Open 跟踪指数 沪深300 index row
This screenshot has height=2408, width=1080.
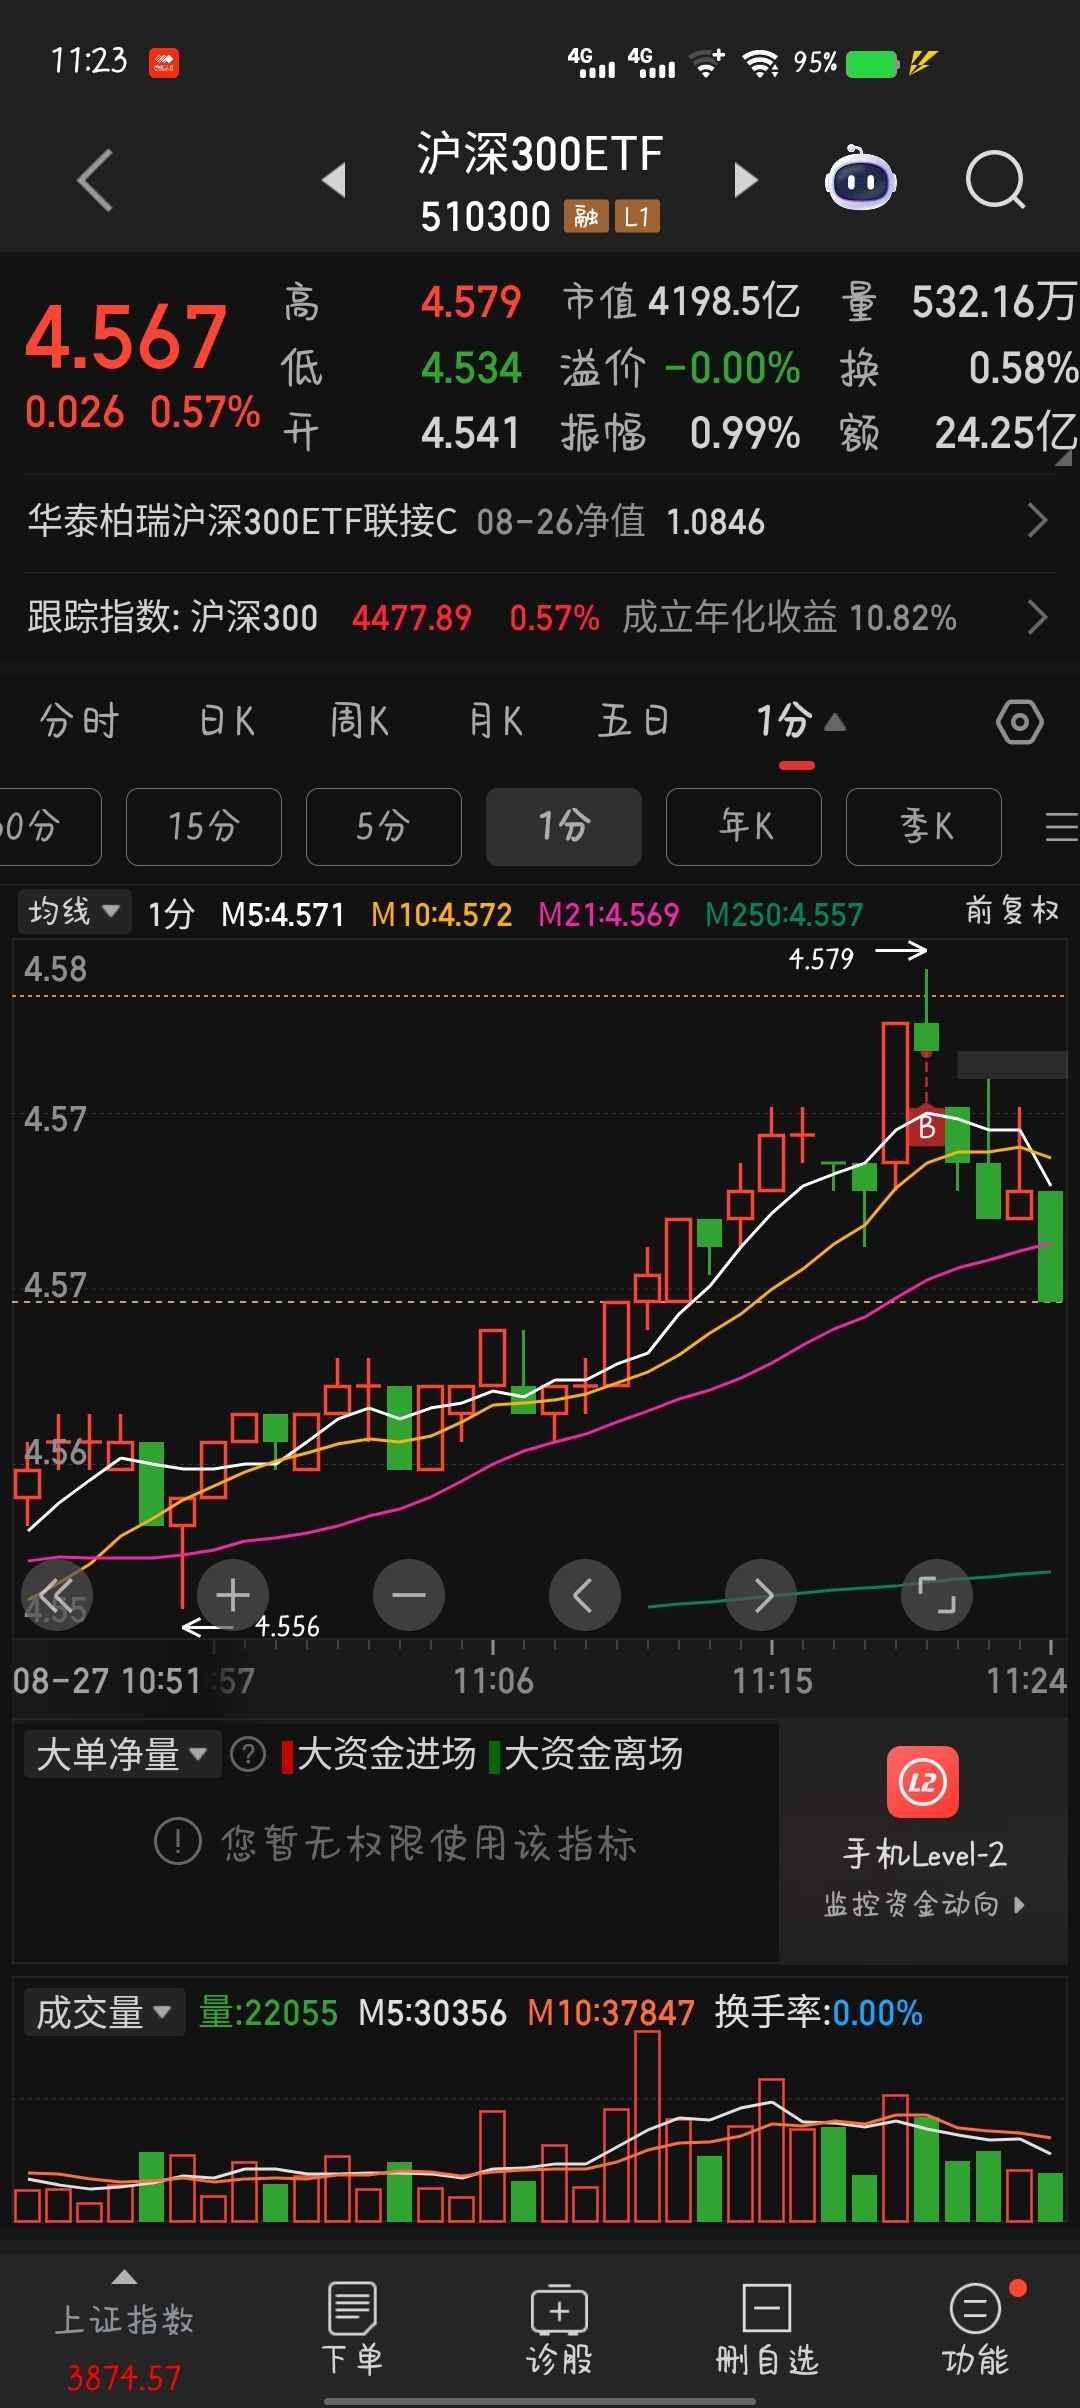click(x=540, y=617)
